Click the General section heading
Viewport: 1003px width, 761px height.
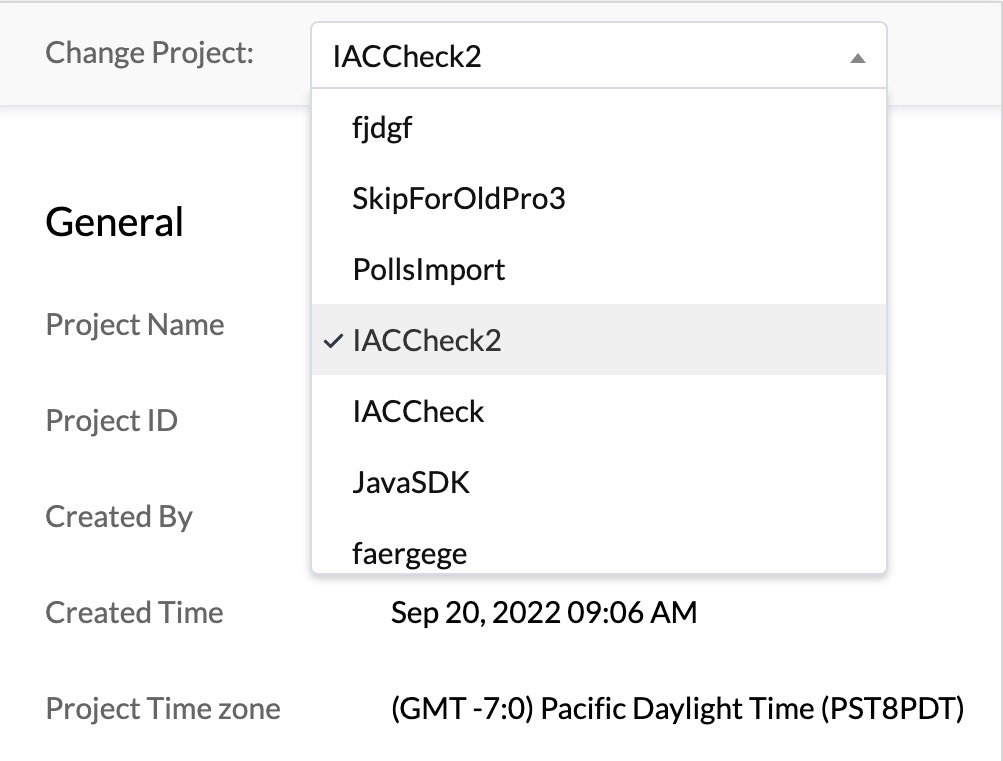[115, 222]
